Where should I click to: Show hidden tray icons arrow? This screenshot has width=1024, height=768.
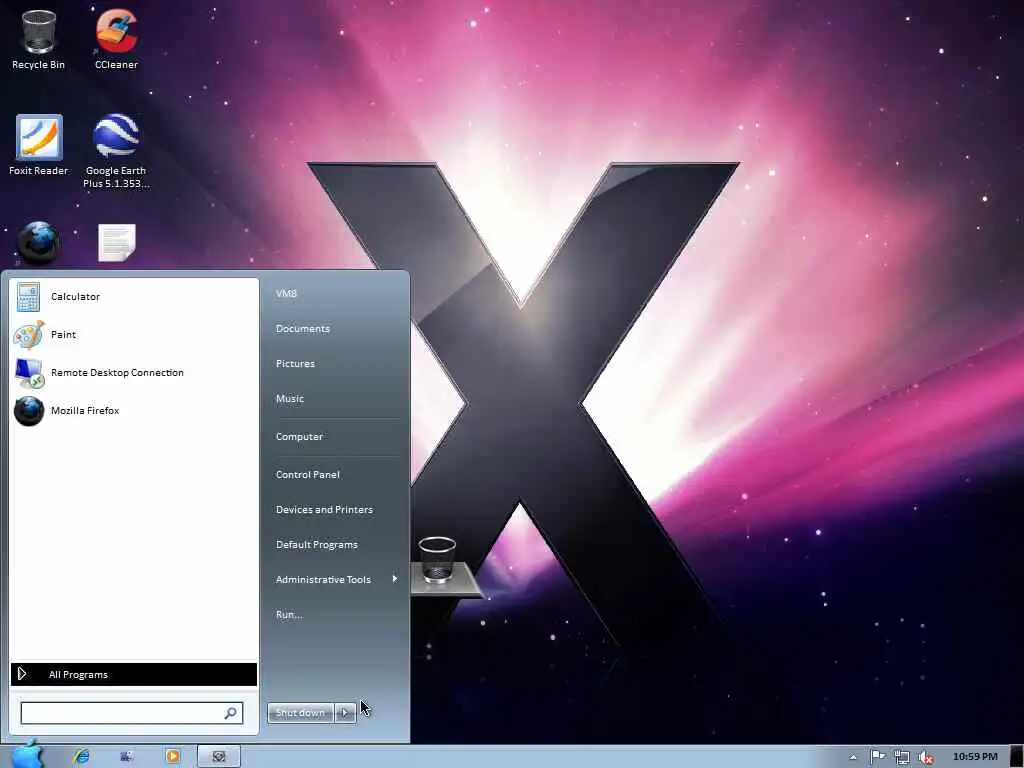(x=853, y=757)
